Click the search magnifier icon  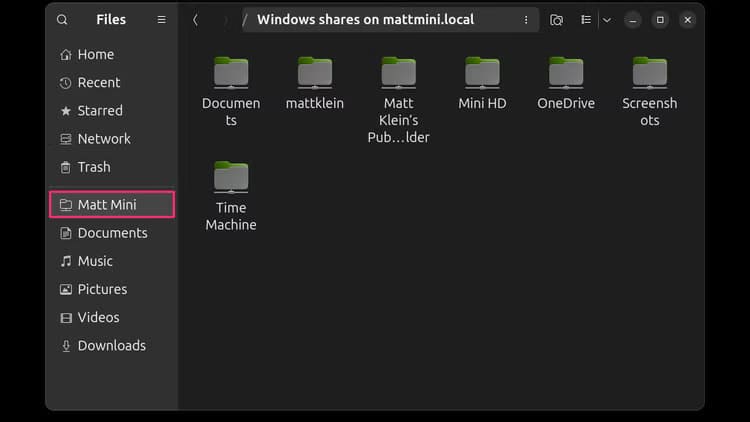(62, 20)
